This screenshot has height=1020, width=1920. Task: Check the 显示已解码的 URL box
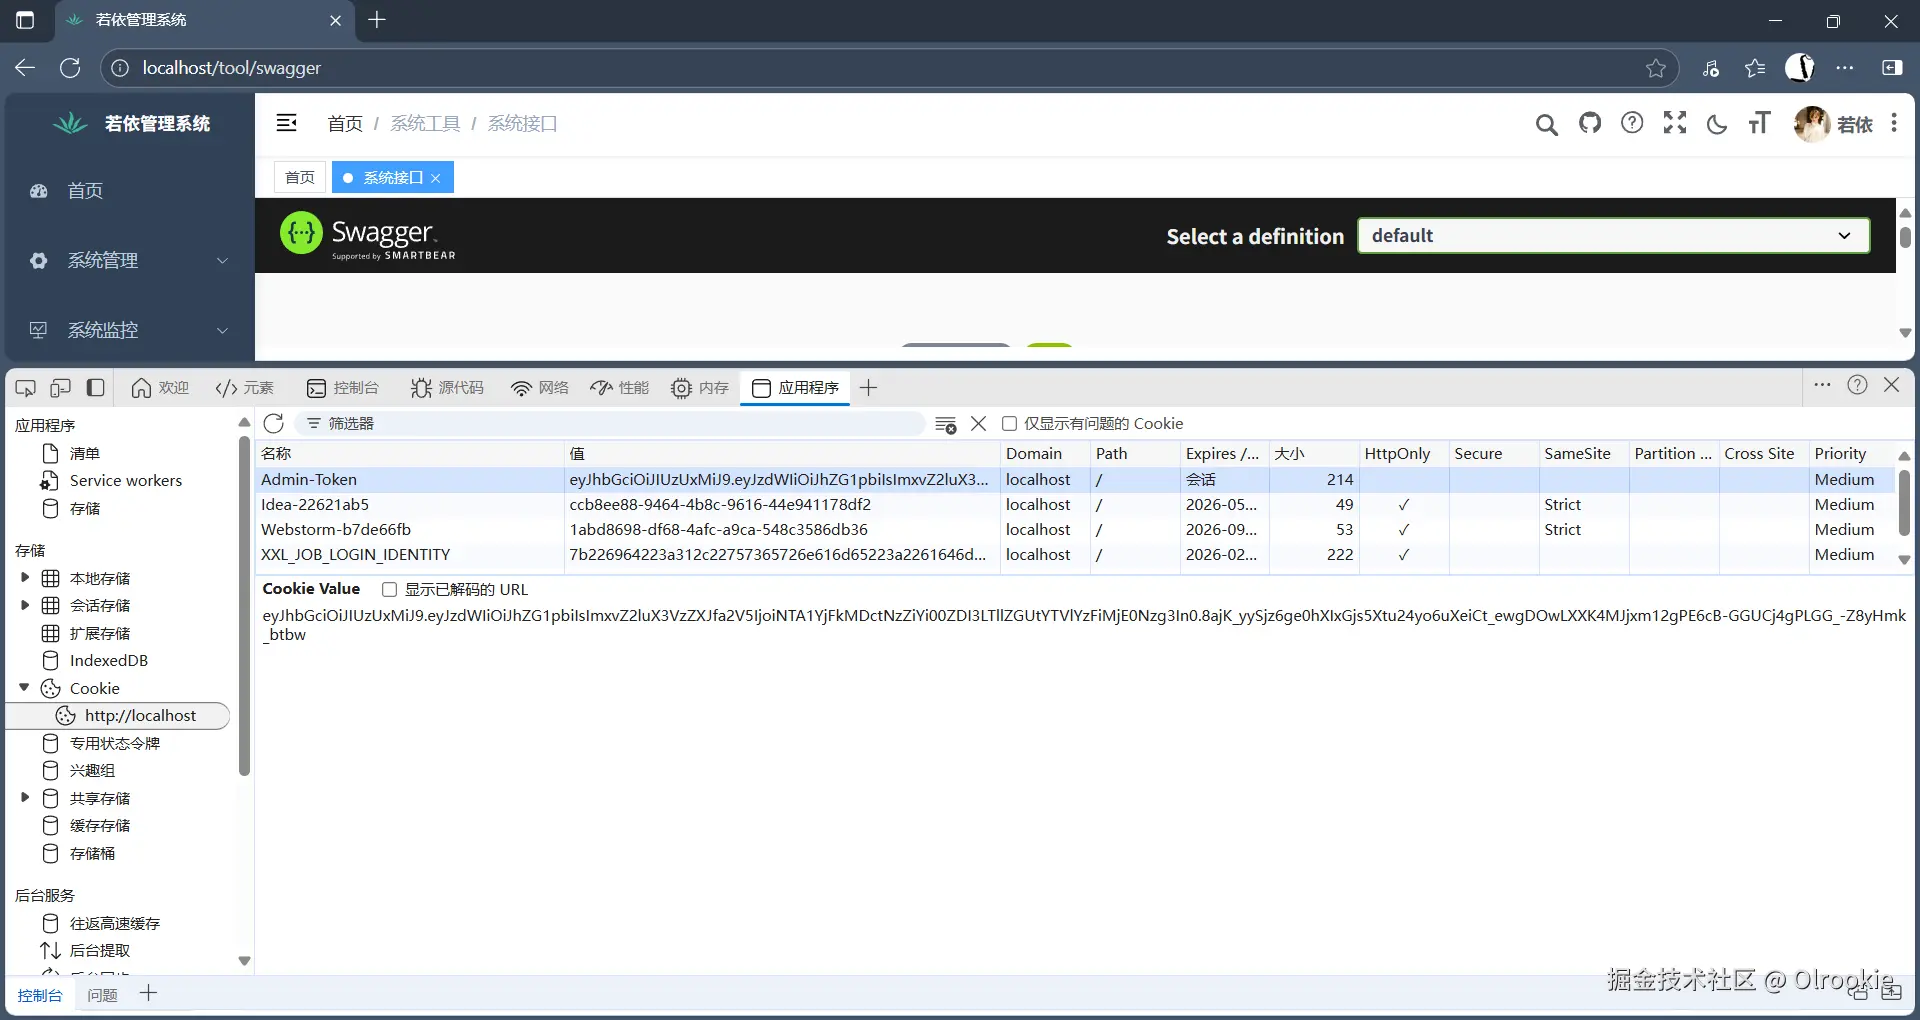[x=390, y=590]
